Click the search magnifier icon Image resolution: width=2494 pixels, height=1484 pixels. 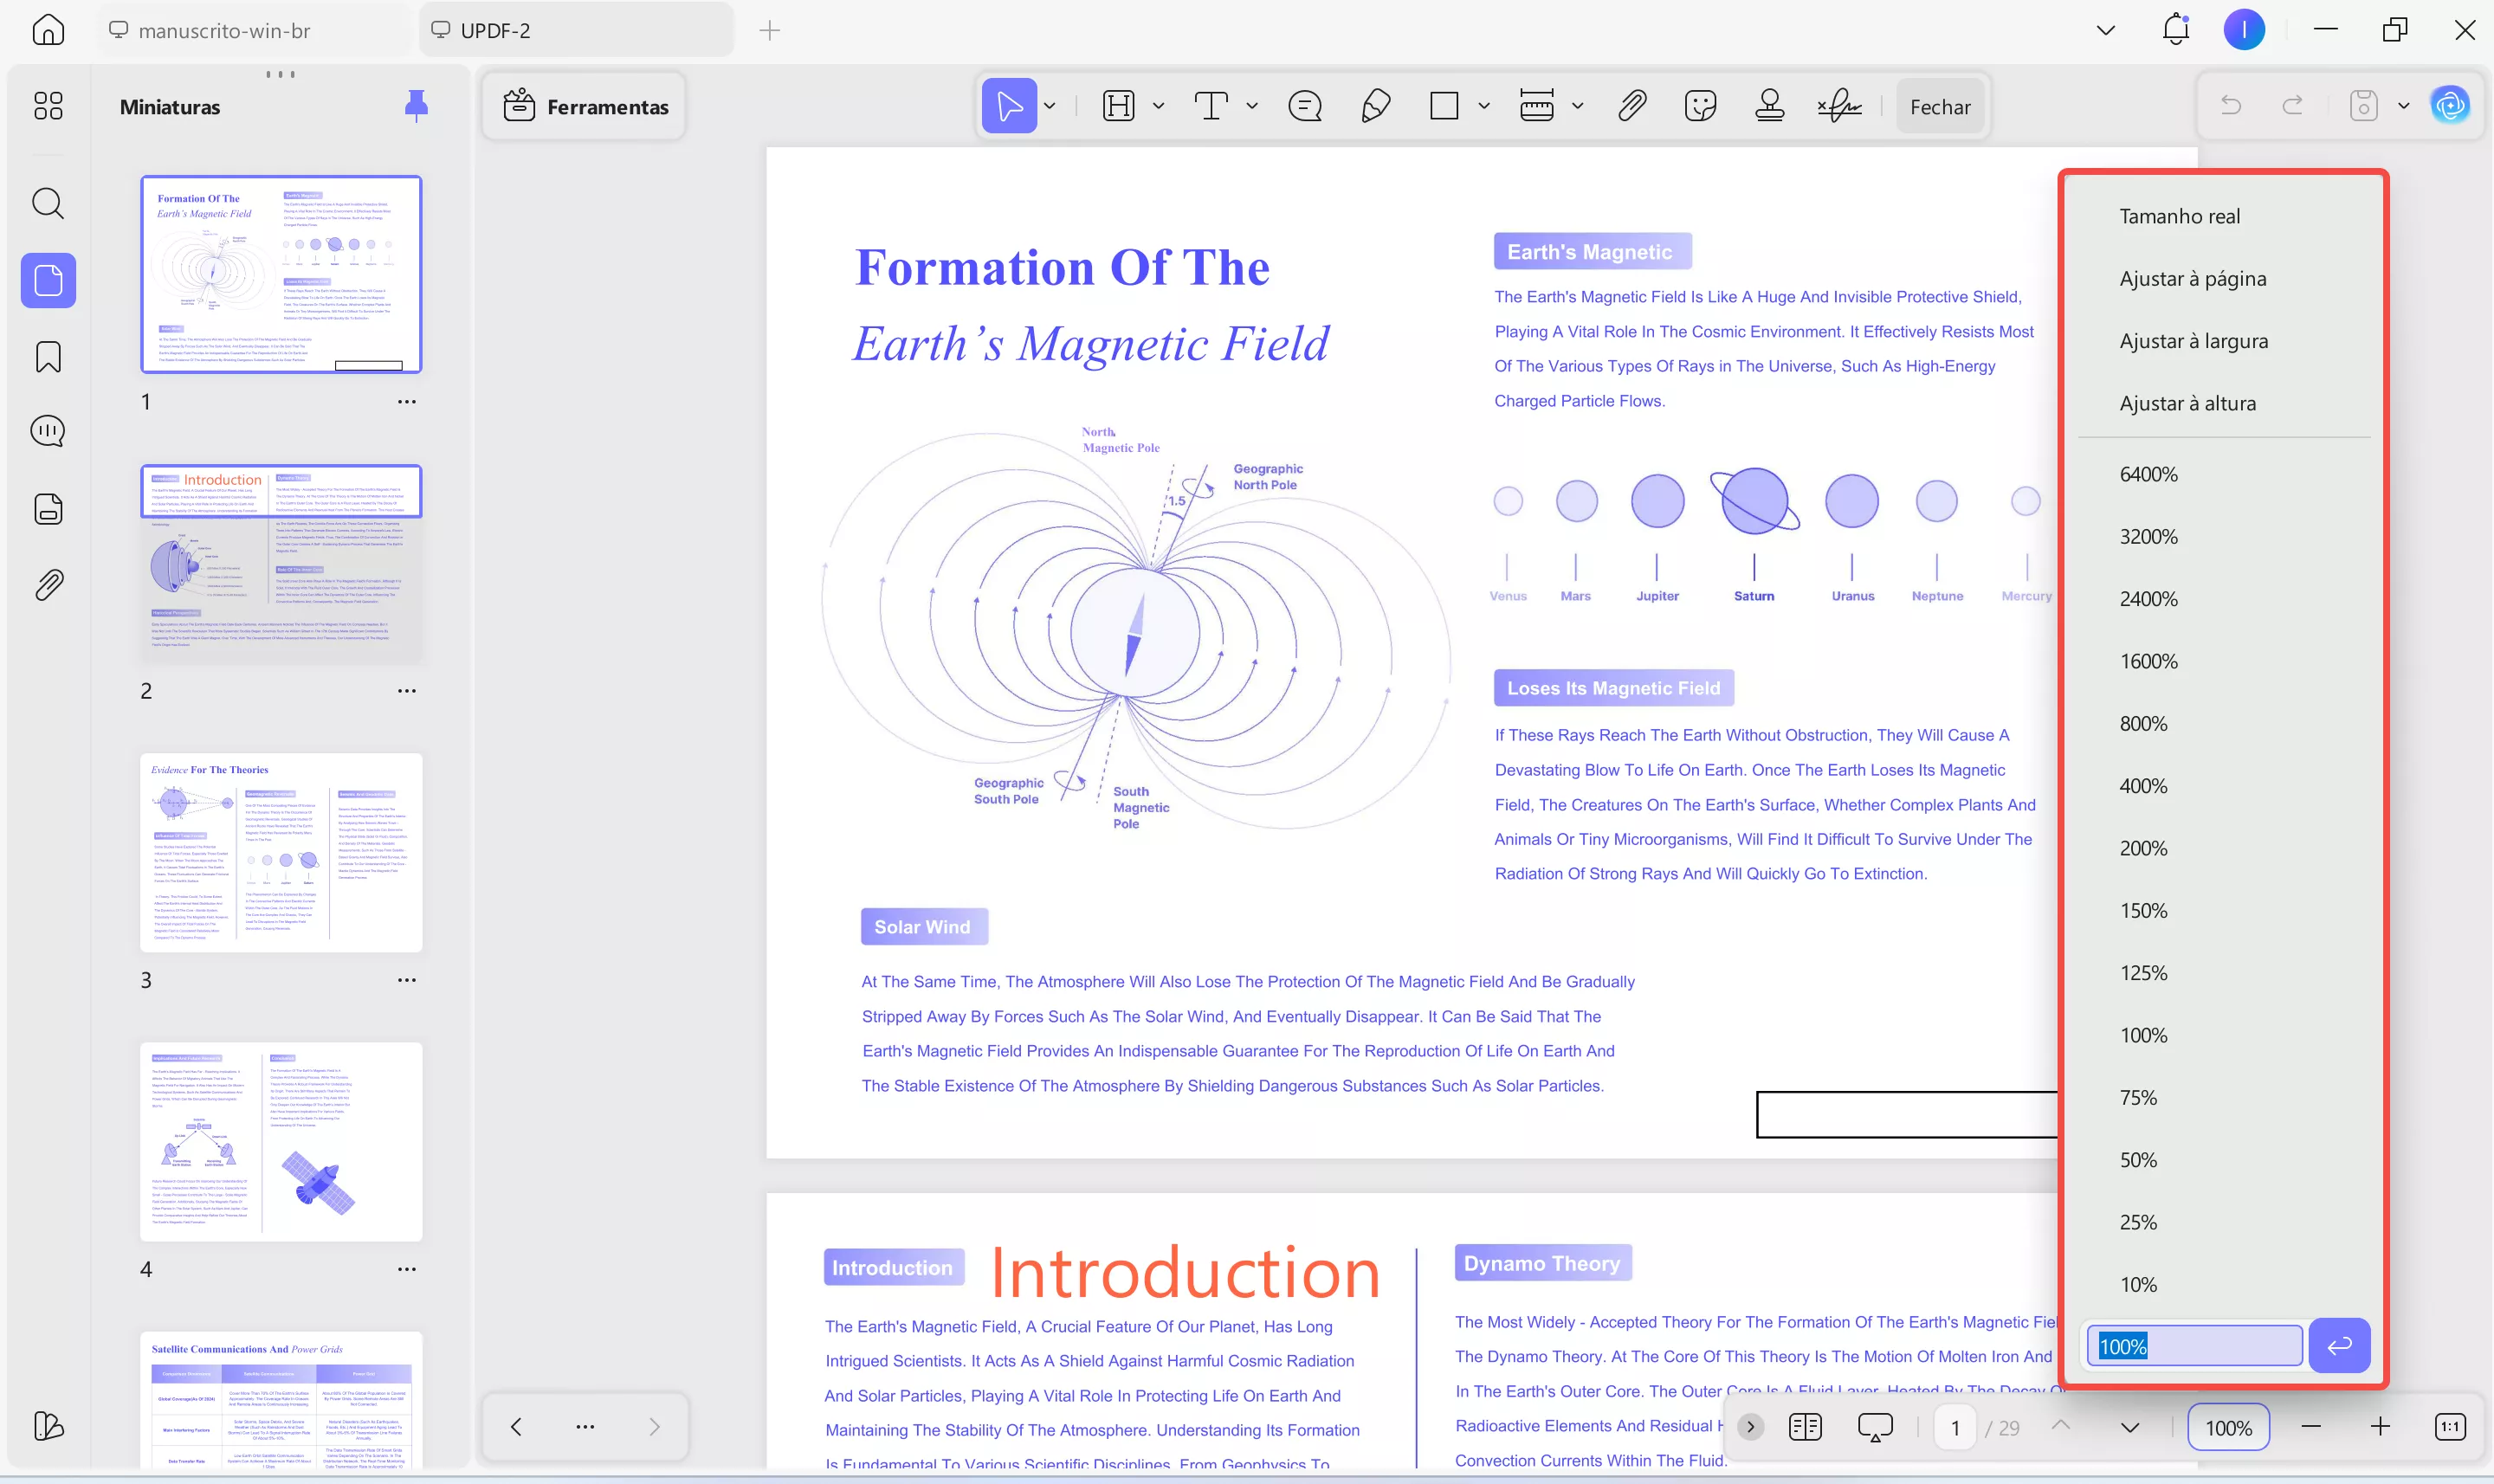tap(48, 204)
